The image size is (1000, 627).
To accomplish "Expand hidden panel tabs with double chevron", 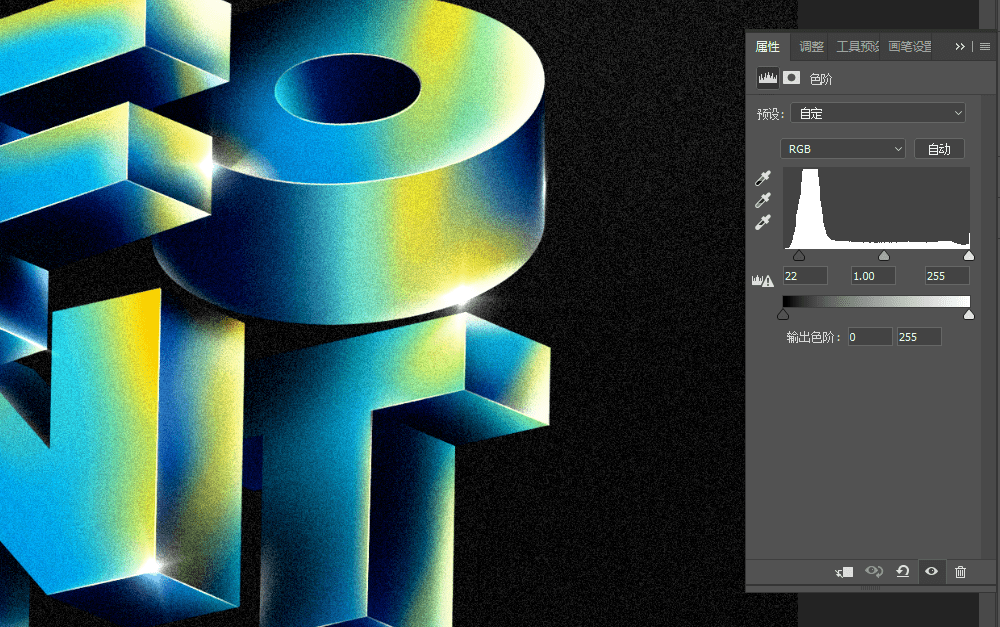I will tap(960, 46).
